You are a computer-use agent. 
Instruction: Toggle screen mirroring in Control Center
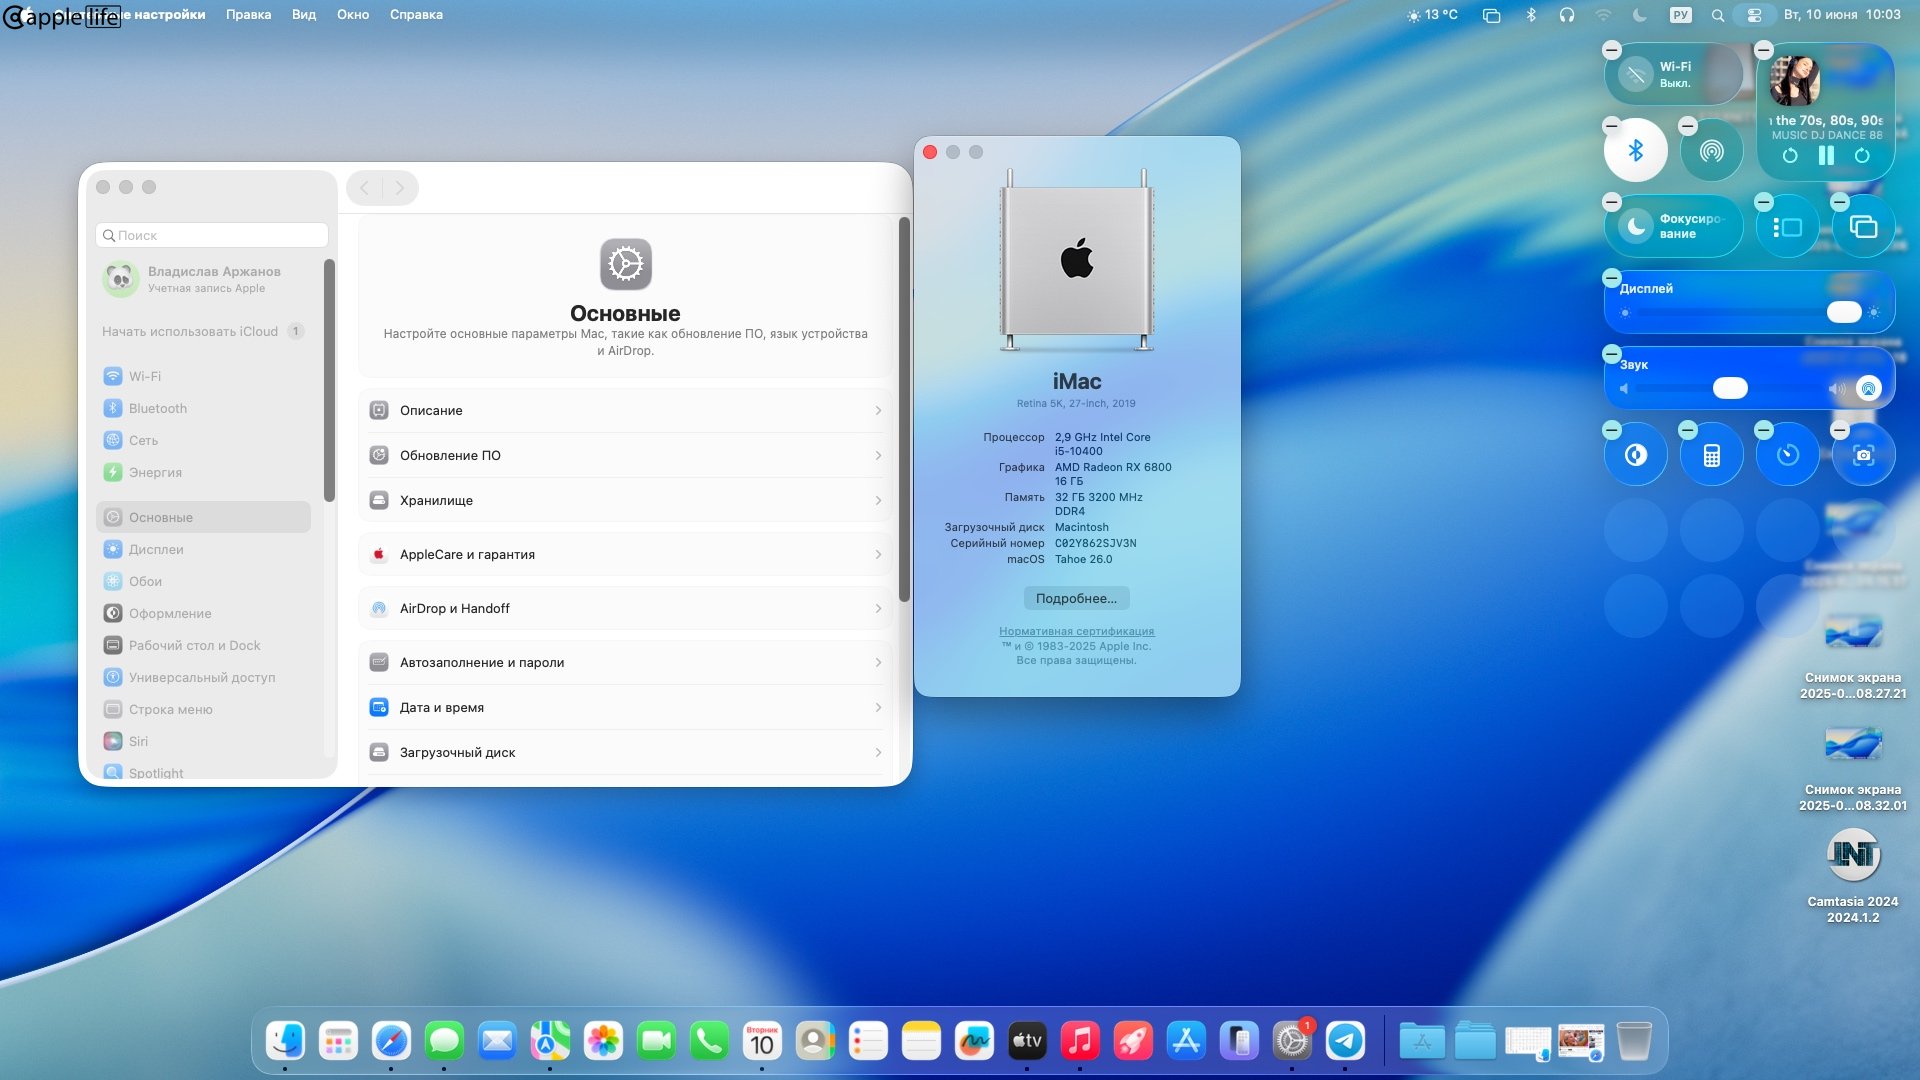(1863, 227)
